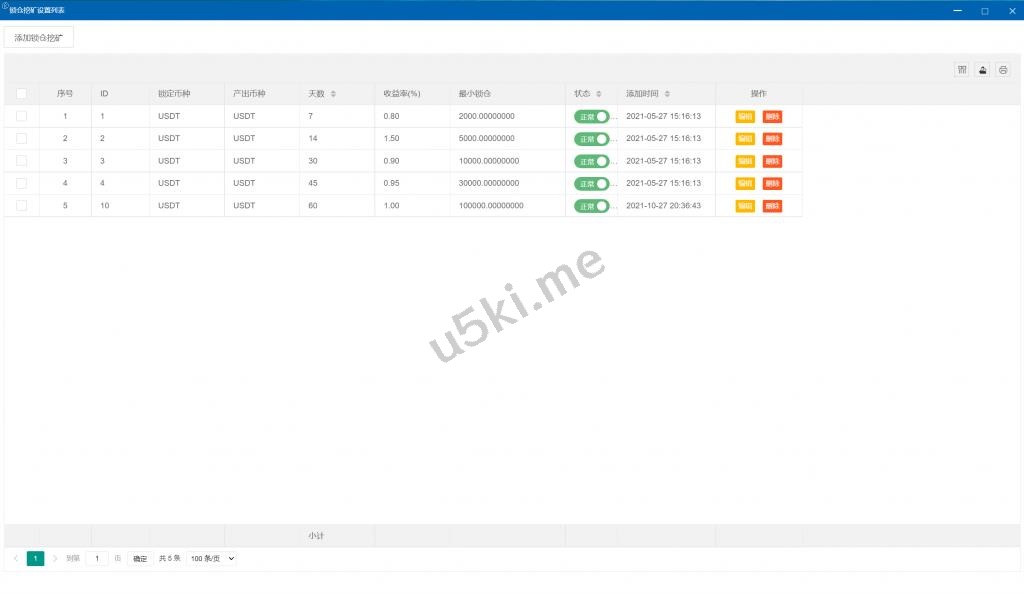
Task: Toggle status switch for the 7-day row
Action: point(592,116)
